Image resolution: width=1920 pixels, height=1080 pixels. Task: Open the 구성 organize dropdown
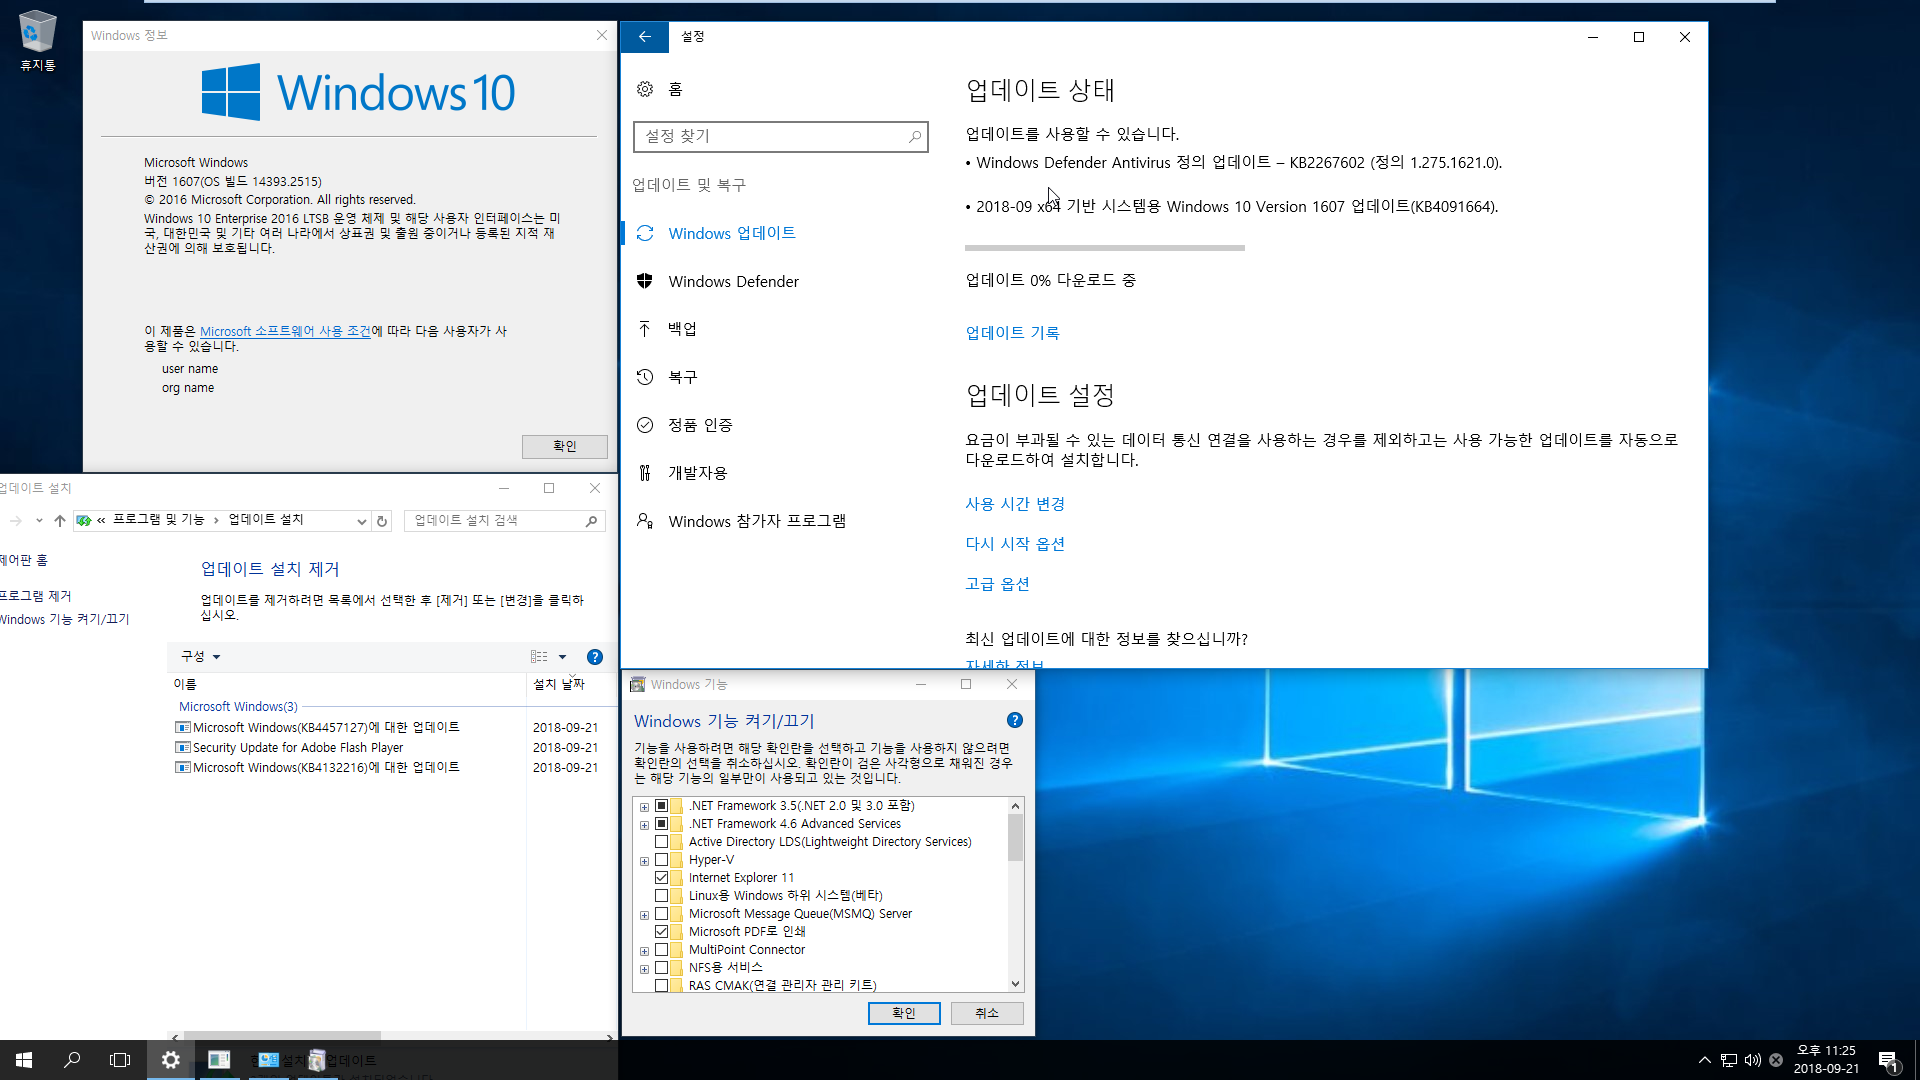click(200, 657)
